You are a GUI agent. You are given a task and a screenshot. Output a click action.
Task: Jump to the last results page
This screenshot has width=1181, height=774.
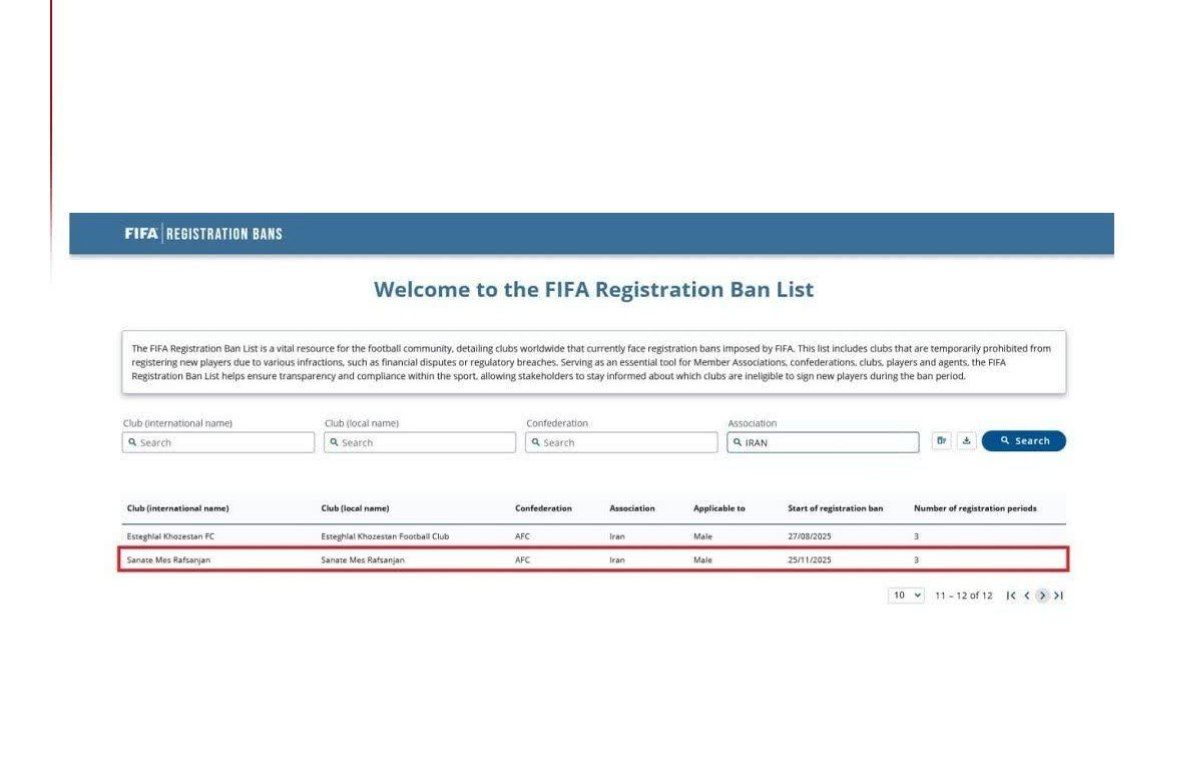tap(1058, 596)
